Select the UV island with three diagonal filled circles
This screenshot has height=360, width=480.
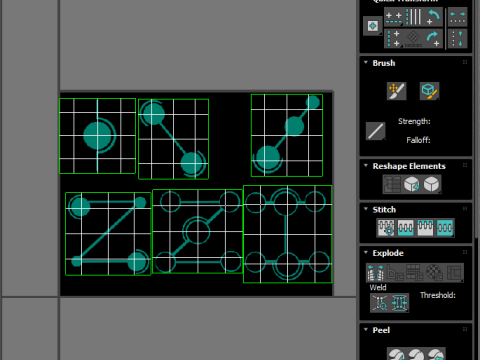287,135
